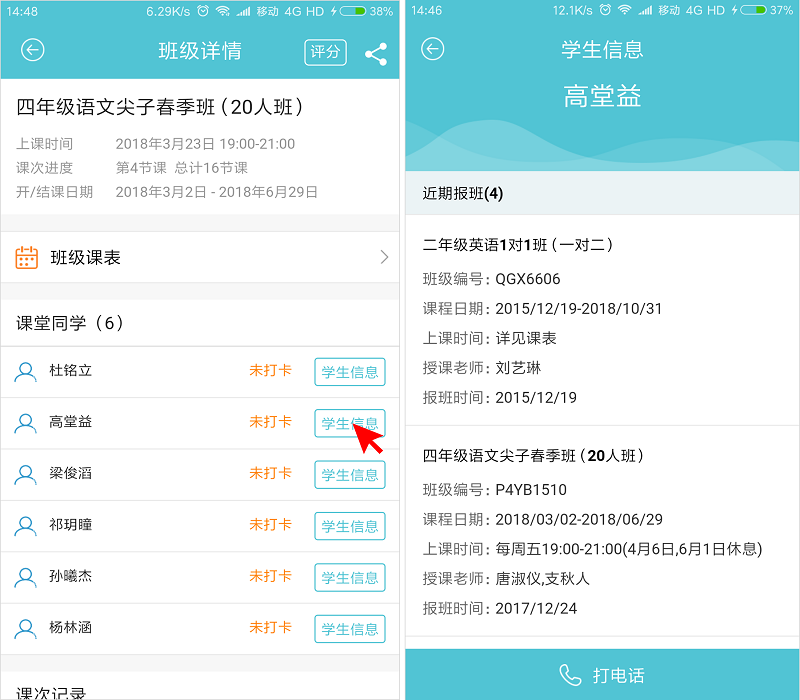Tap the orange calendar icon beside 班级课表
The height and width of the screenshot is (700, 800).
[x=27, y=258]
